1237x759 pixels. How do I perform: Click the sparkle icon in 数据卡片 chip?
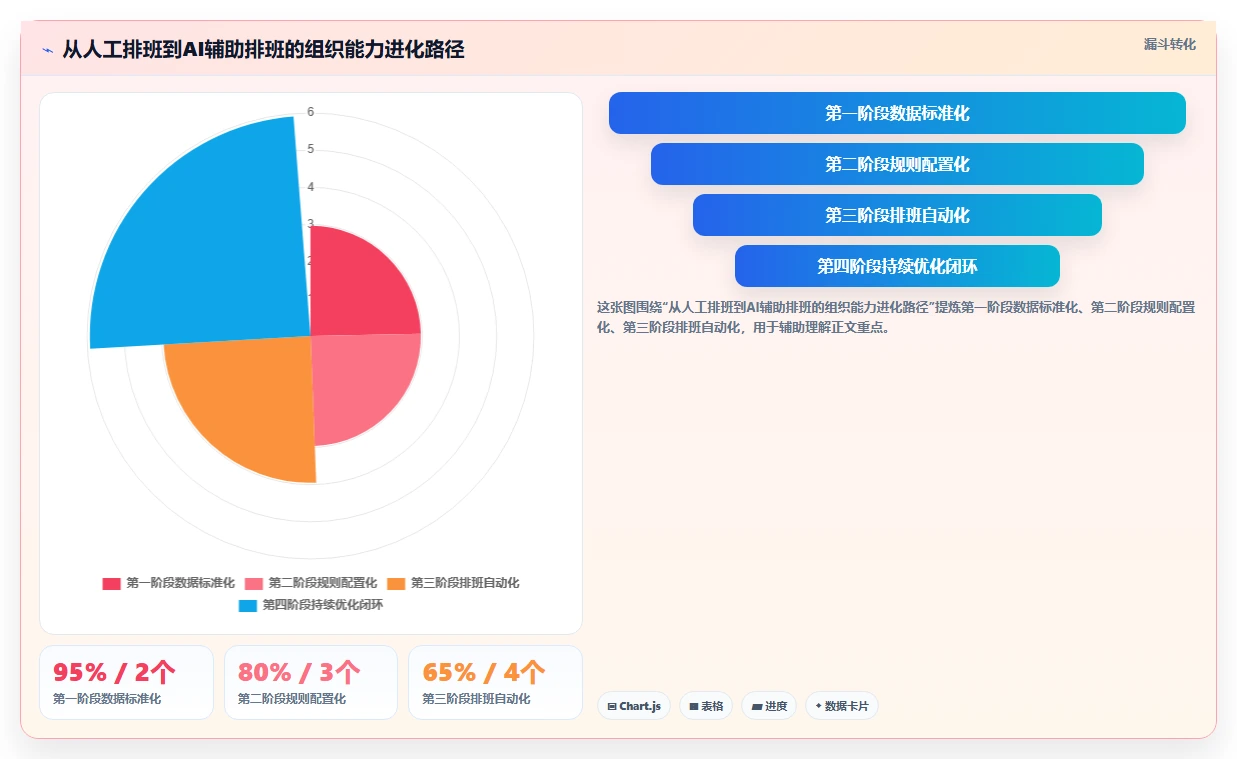pos(818,706)
